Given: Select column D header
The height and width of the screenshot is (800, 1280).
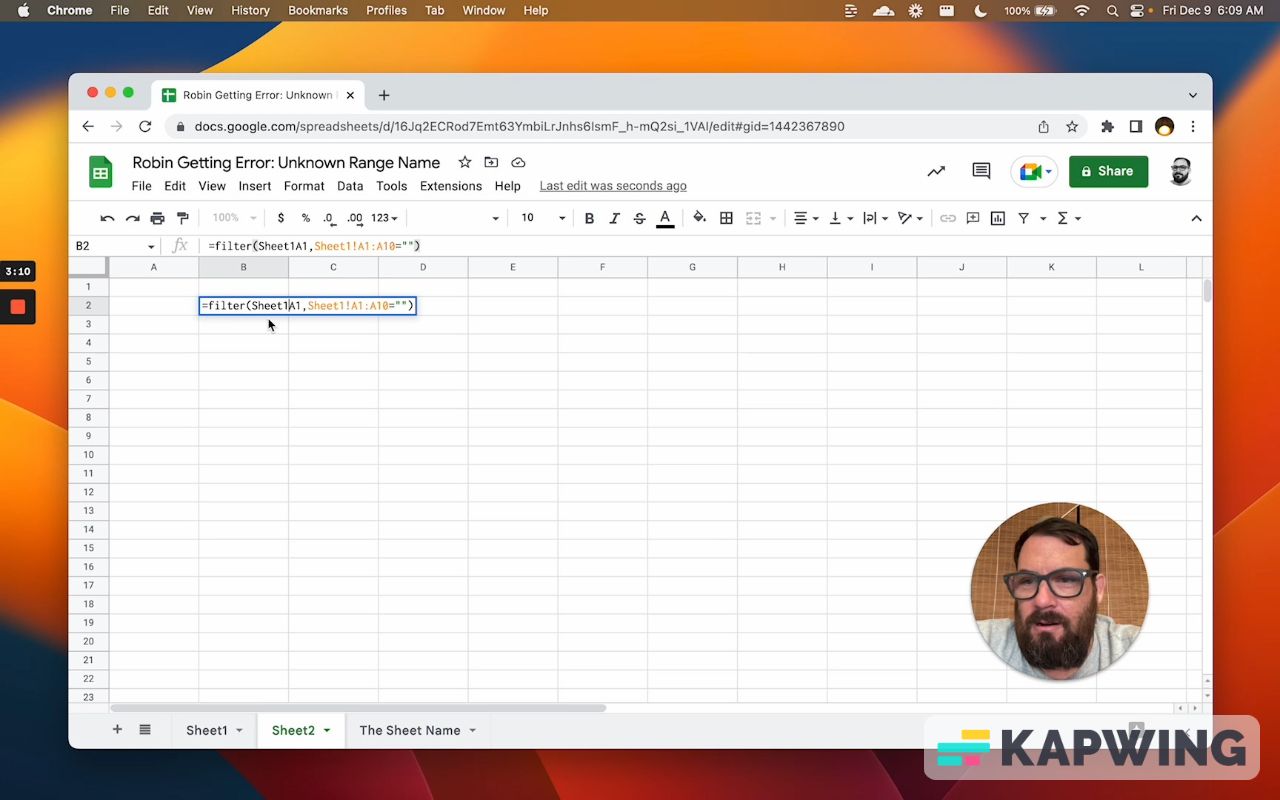Looking at the screenshot, I should [x=423, y=267].
